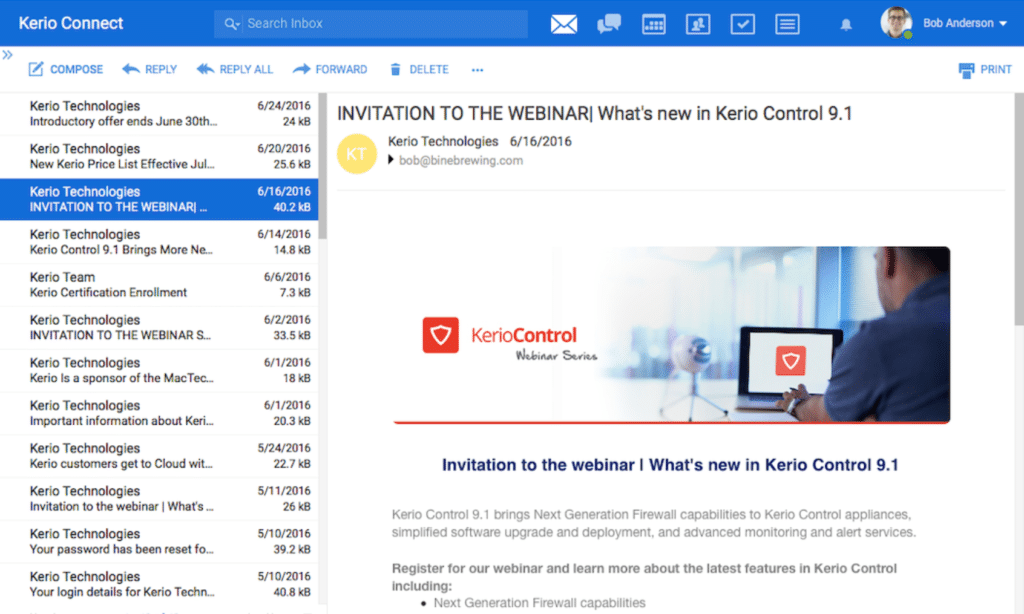Open the Contacts icon in top bar
Screen dimensions: 1024x614
698,24
